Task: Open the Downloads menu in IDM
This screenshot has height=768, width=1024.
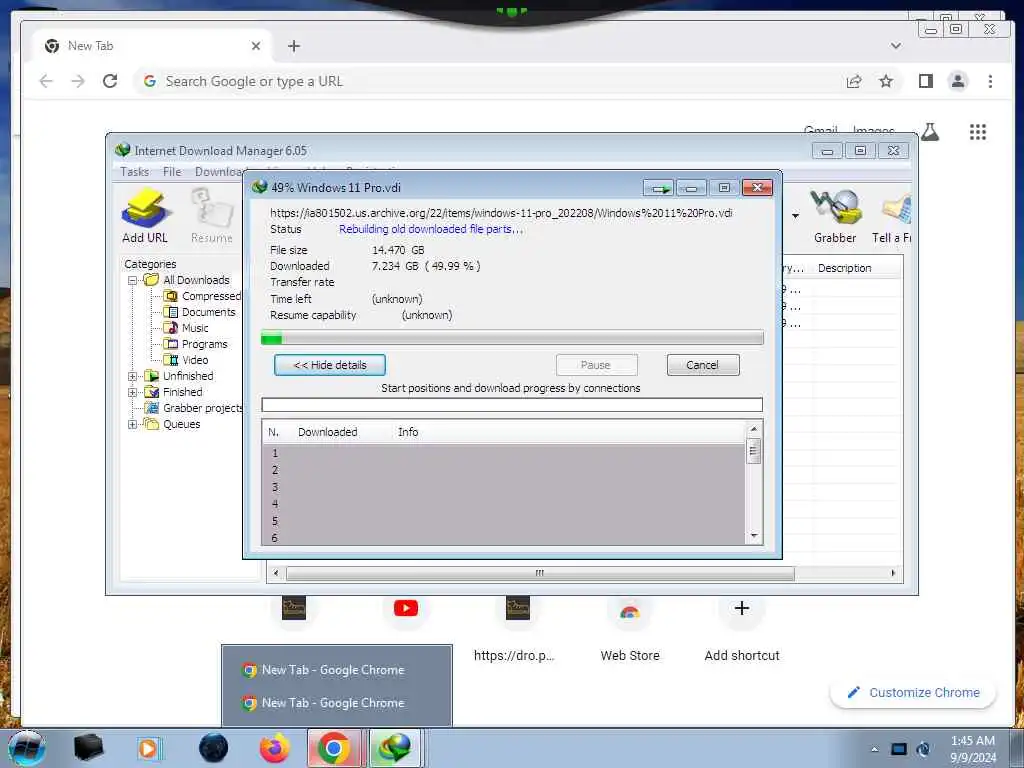Action: click(220, 172)
